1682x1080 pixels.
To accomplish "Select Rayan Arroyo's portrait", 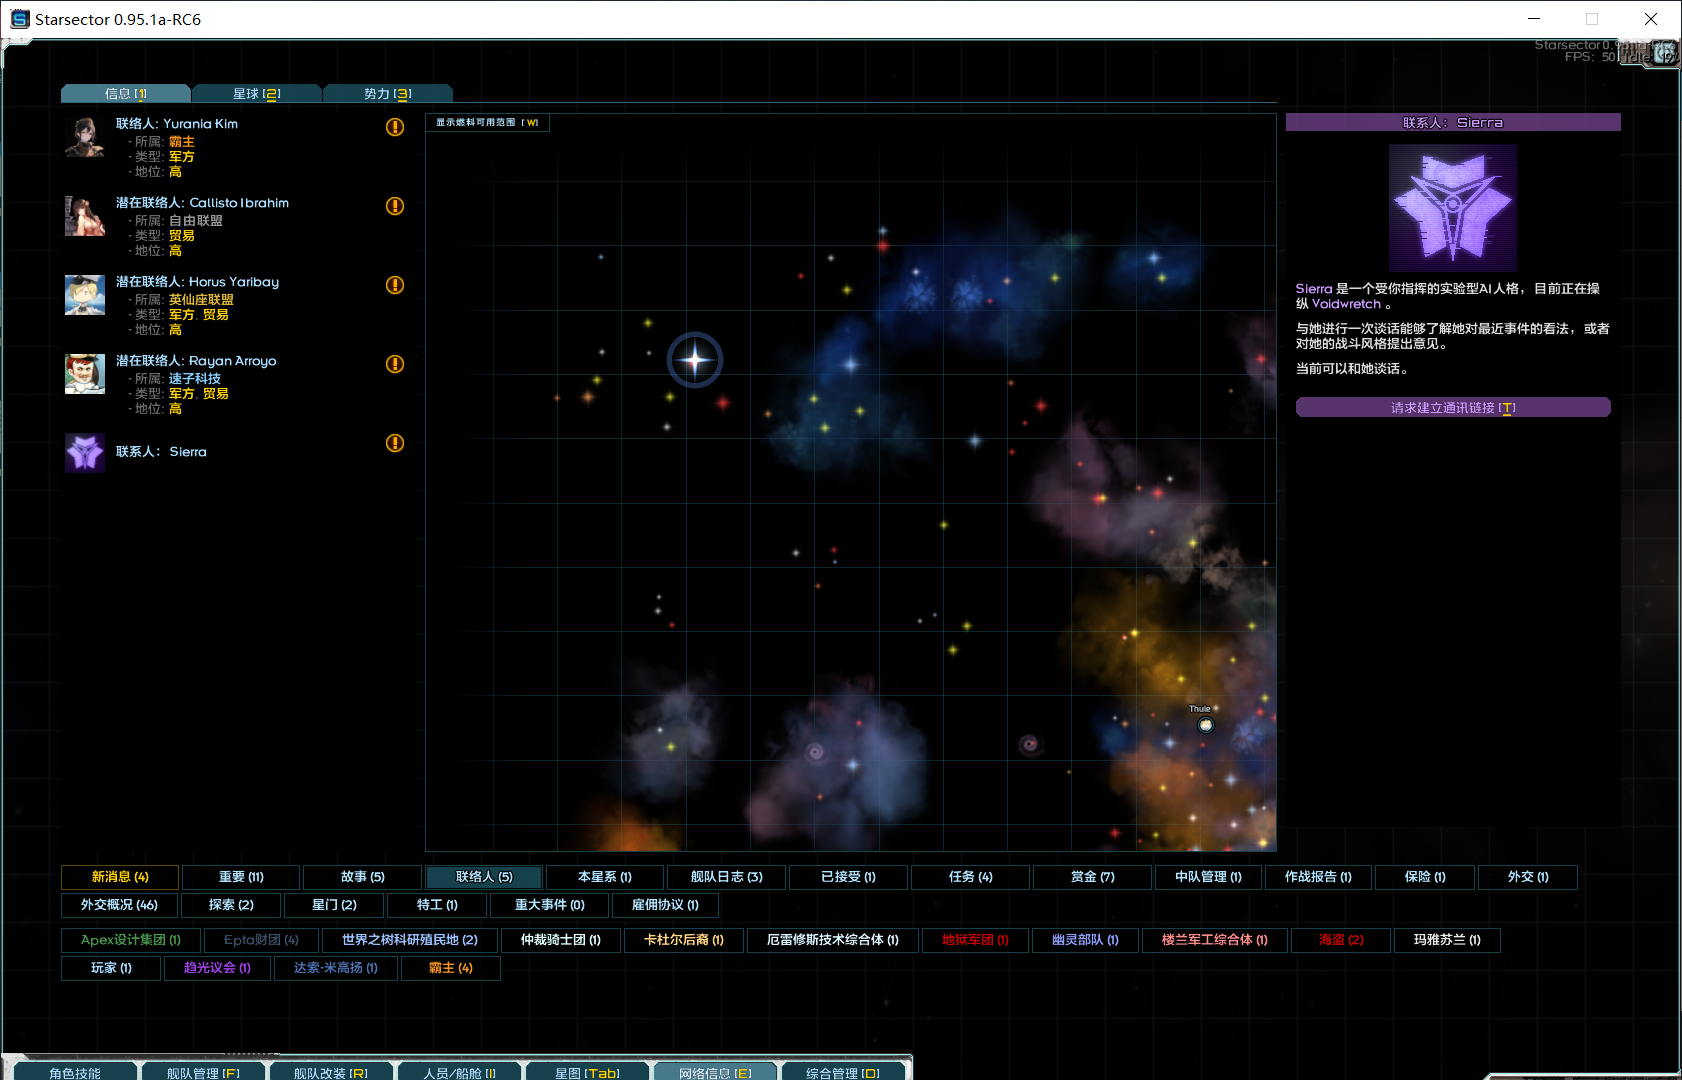I will coord(85,374).
